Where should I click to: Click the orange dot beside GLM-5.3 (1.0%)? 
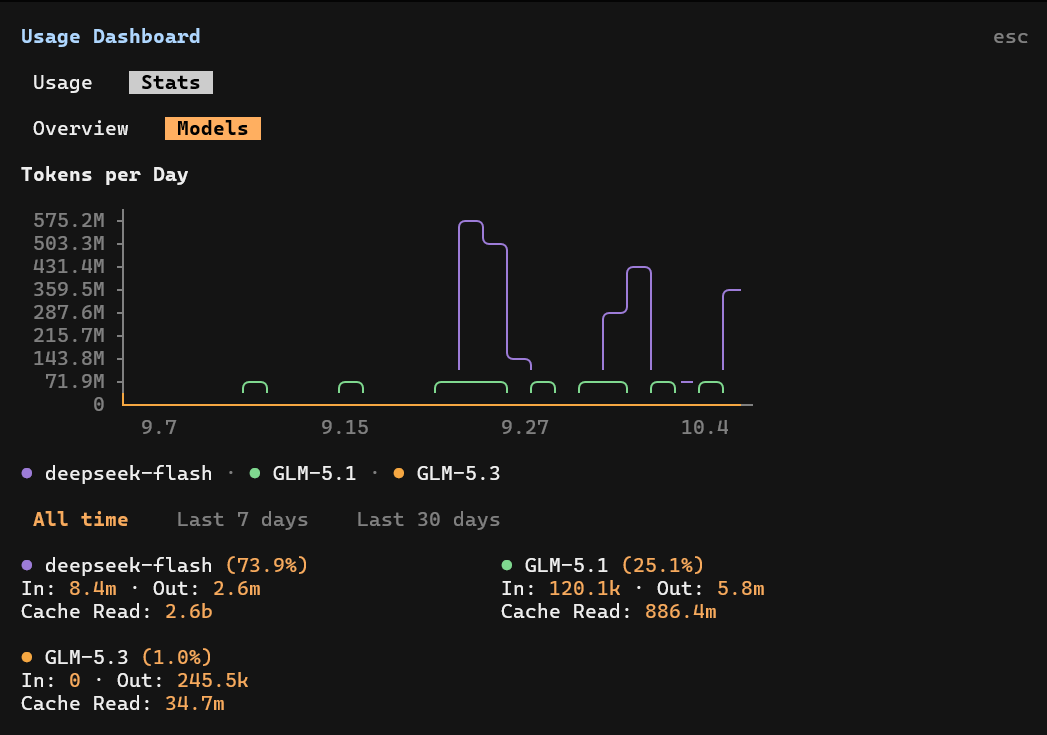coord(27,658)
